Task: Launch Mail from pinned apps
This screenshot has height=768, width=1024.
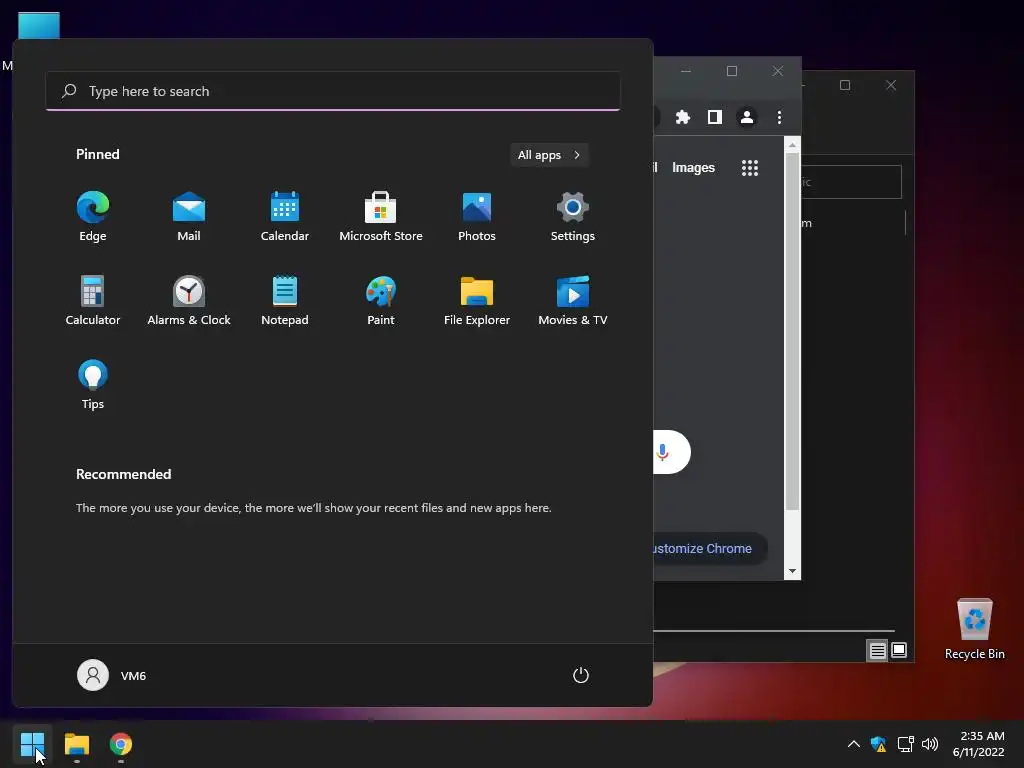Action: 189,217
